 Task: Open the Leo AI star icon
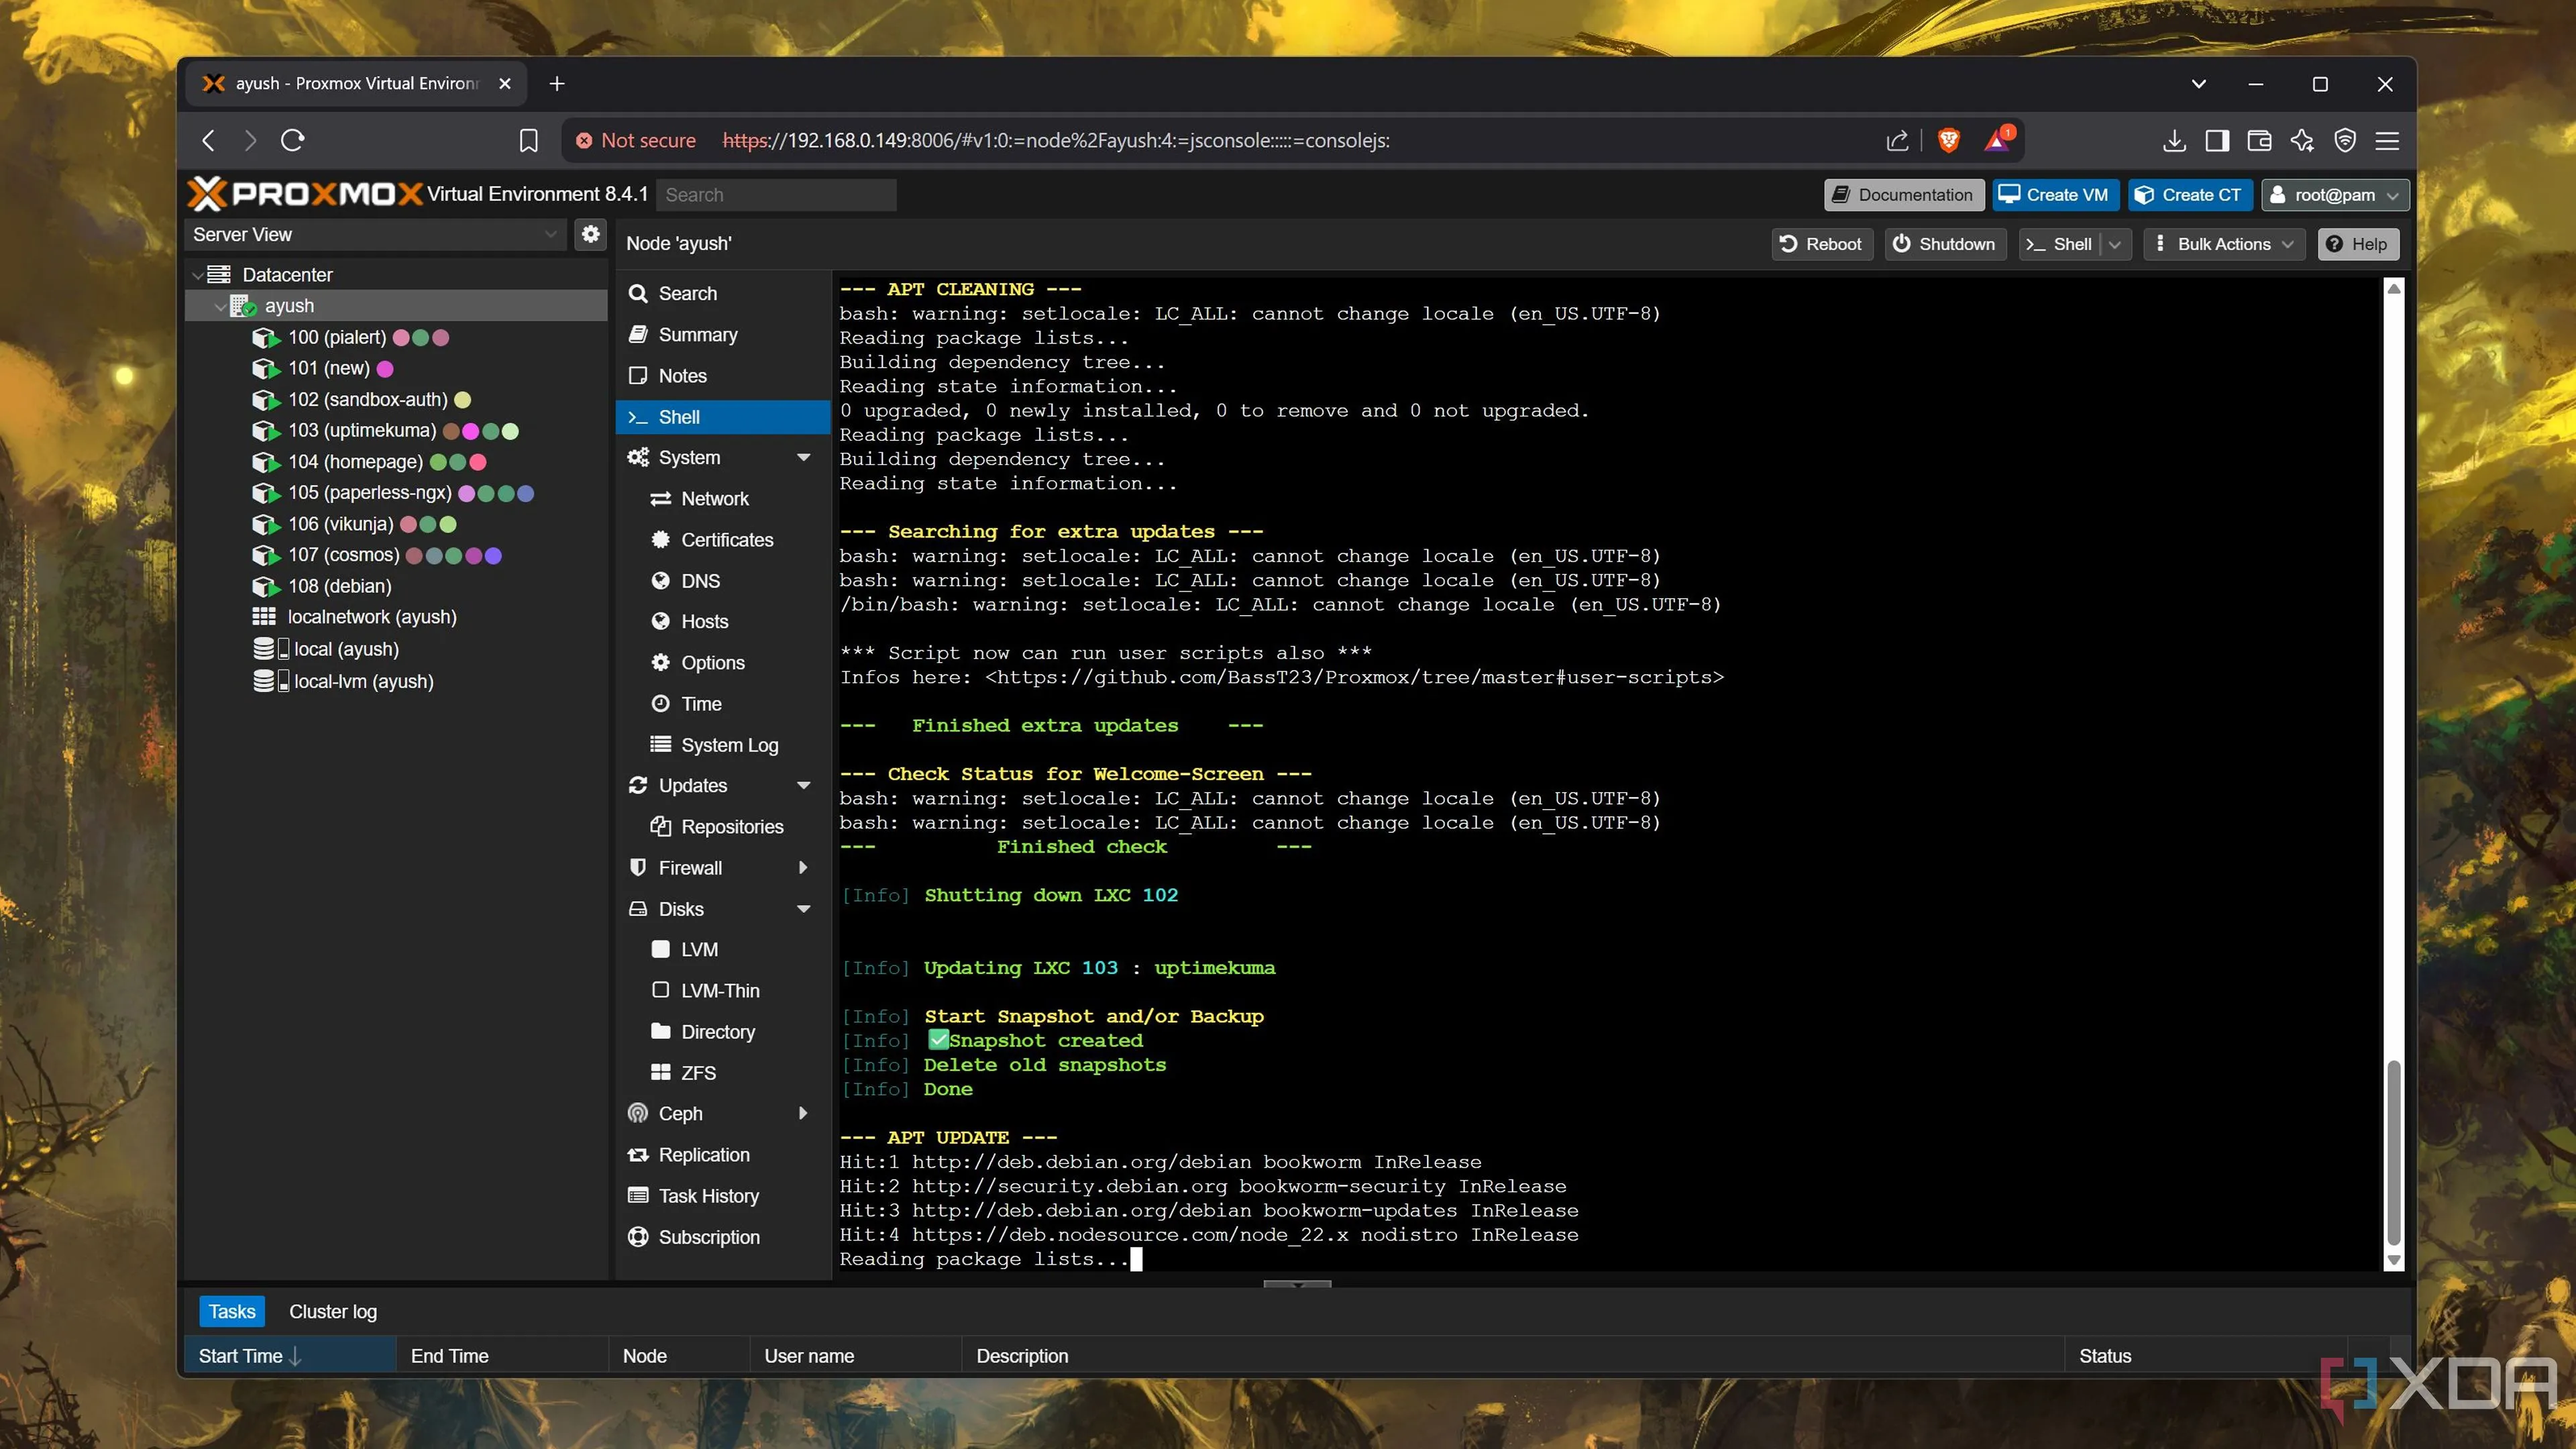[2302, 141]
